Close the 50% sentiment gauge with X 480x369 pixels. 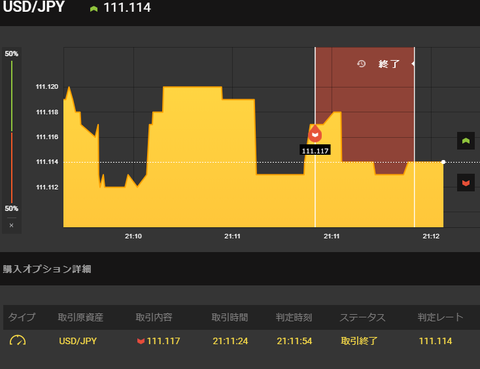pos(11,225)
